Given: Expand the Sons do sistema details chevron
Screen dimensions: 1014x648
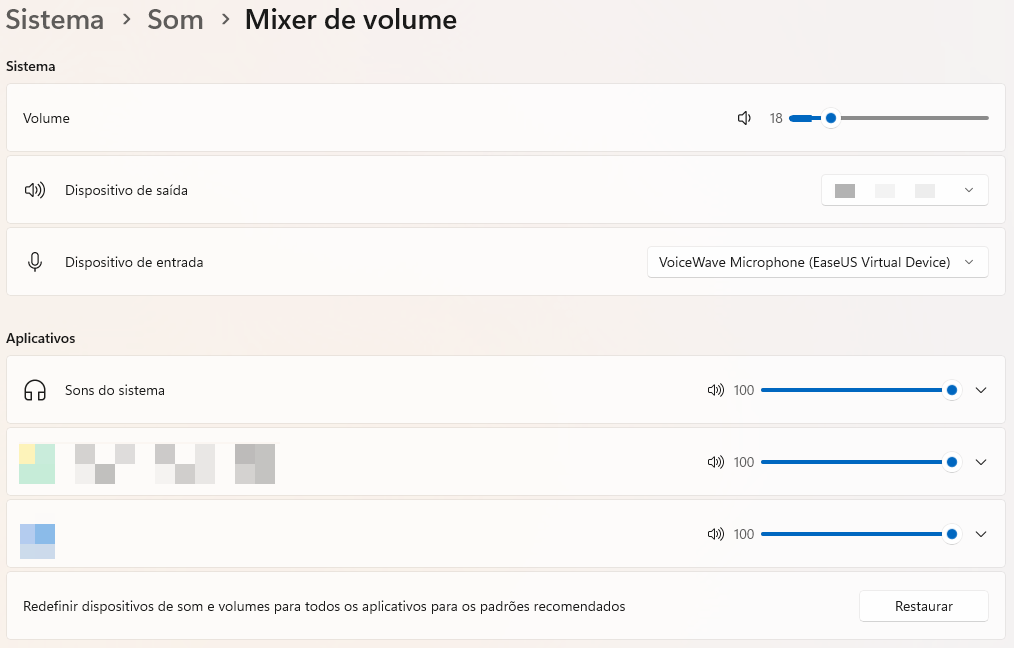Looking at the screenshot, I should 981,390.
